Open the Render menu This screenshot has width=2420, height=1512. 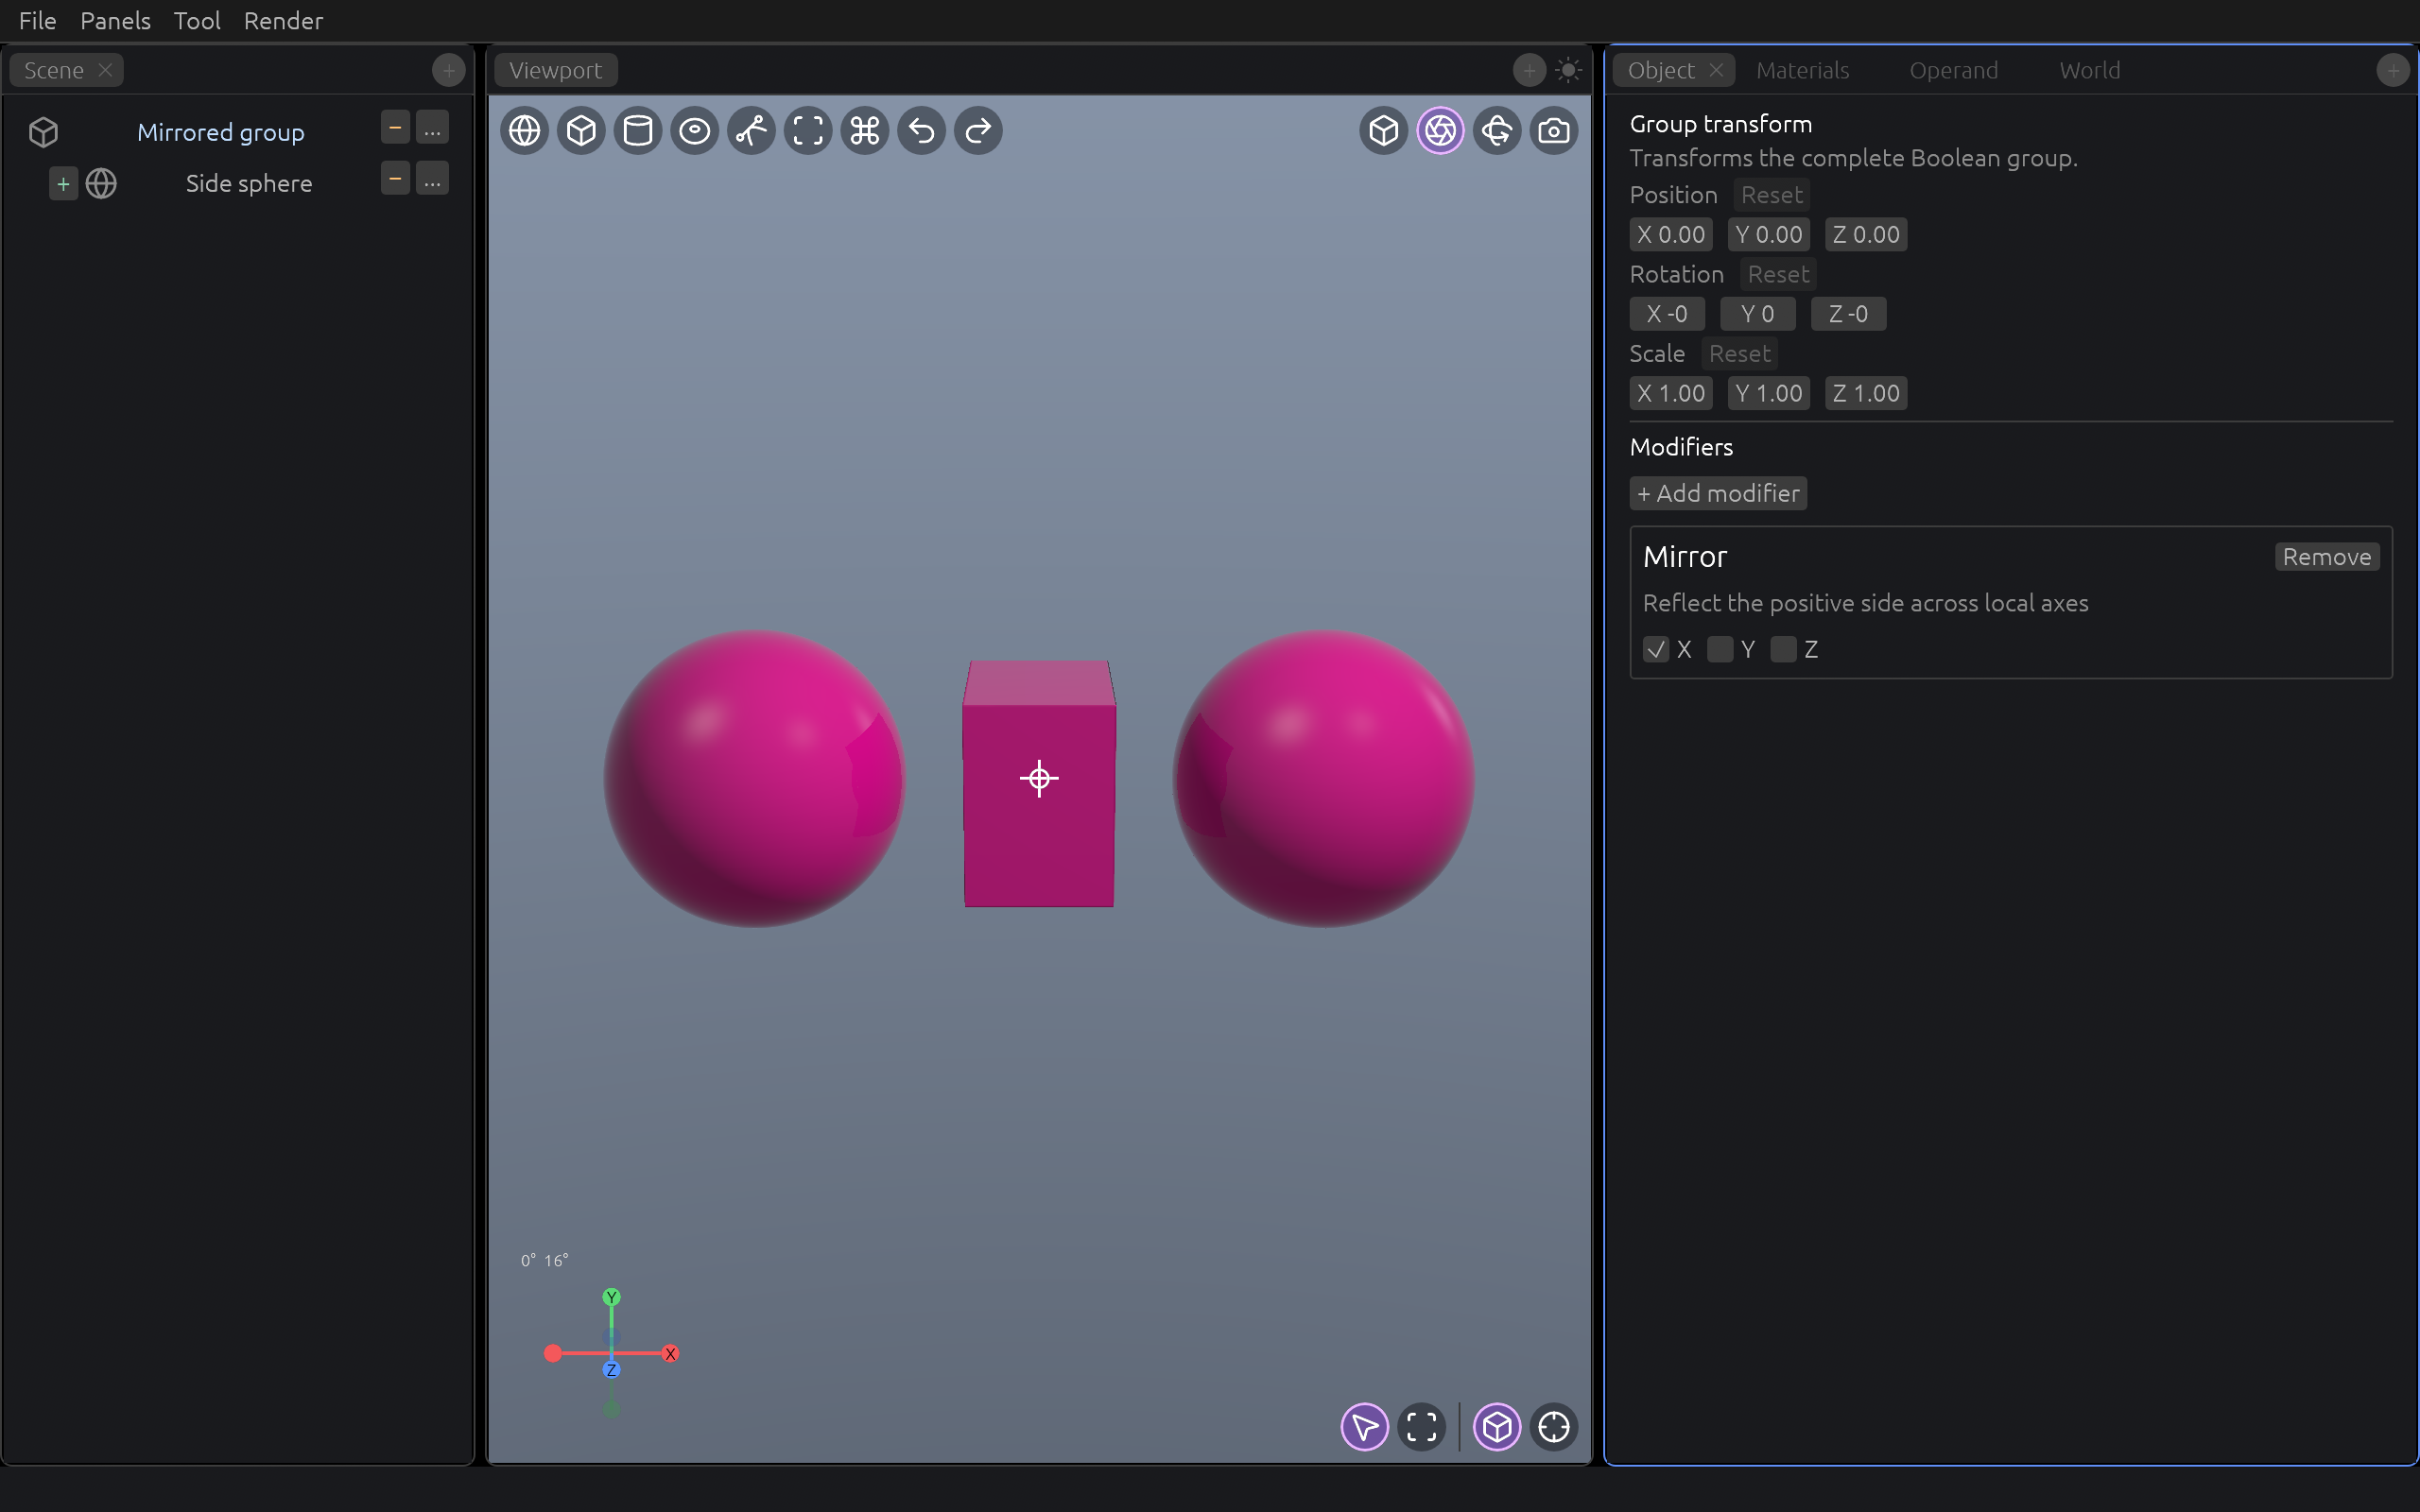point(283,21)
